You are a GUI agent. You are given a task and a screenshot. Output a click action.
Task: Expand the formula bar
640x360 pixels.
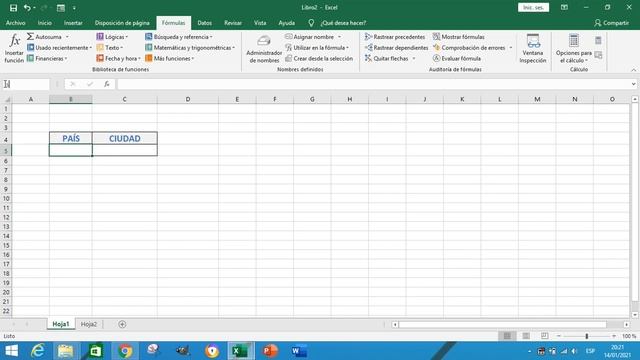[x=633, y=84]
